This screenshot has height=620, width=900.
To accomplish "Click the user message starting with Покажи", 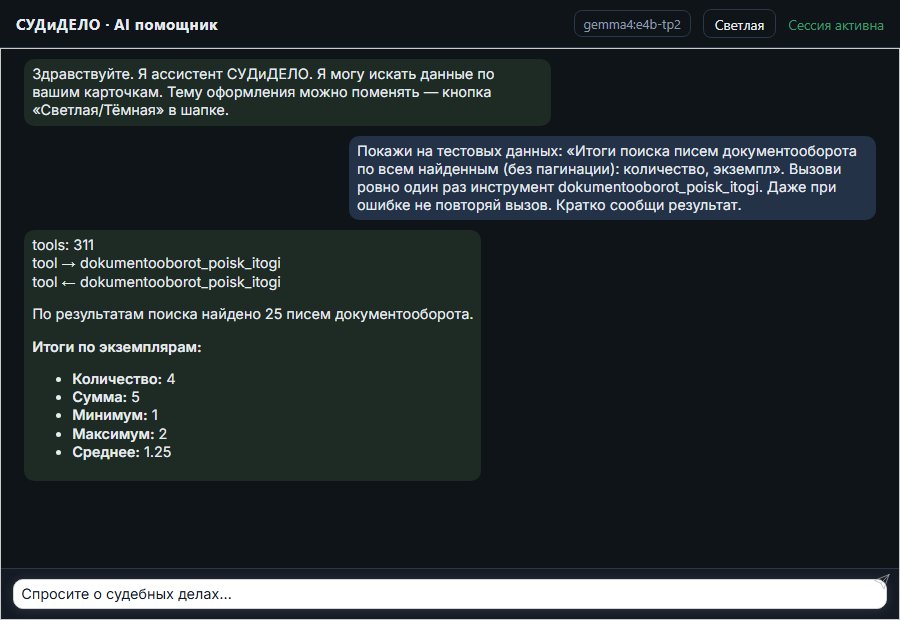I will pos(612,178).
